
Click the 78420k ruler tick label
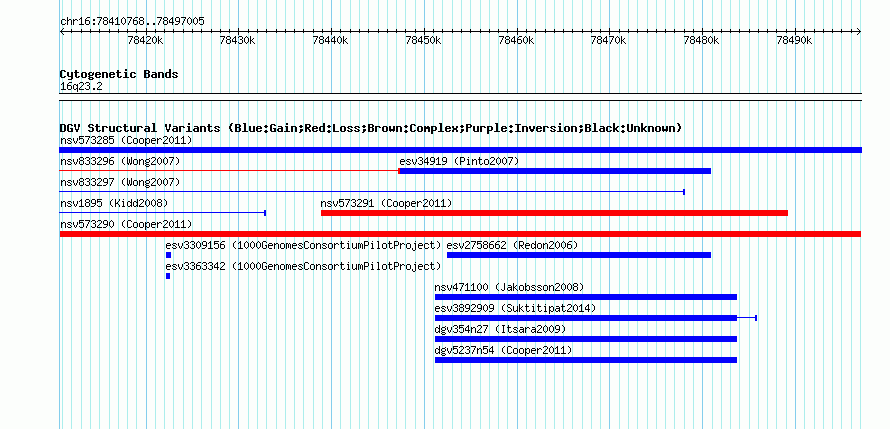click(x=146, y=40)
